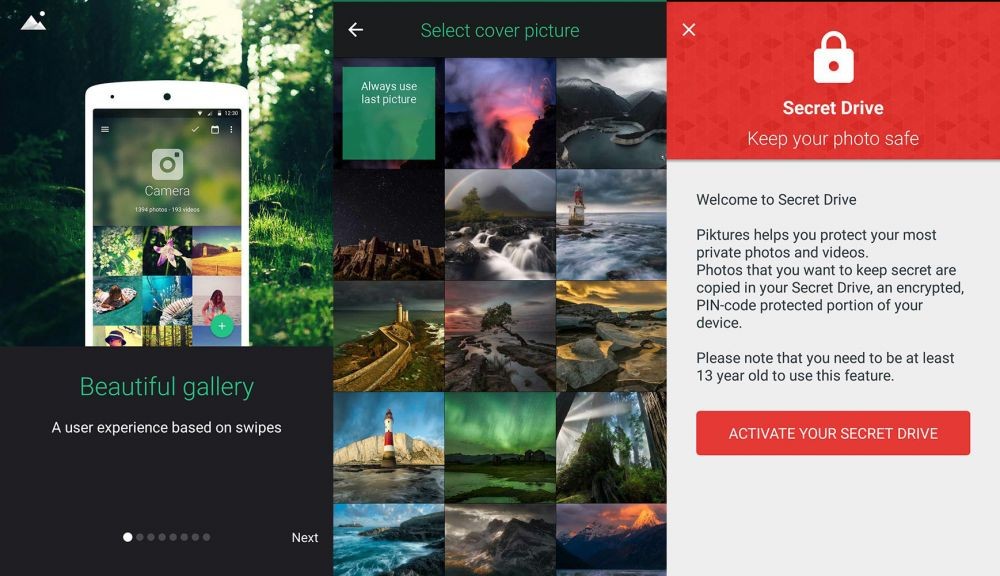Click the 13 year old age notice text
1000x576 pixels.
pos(825,367)
